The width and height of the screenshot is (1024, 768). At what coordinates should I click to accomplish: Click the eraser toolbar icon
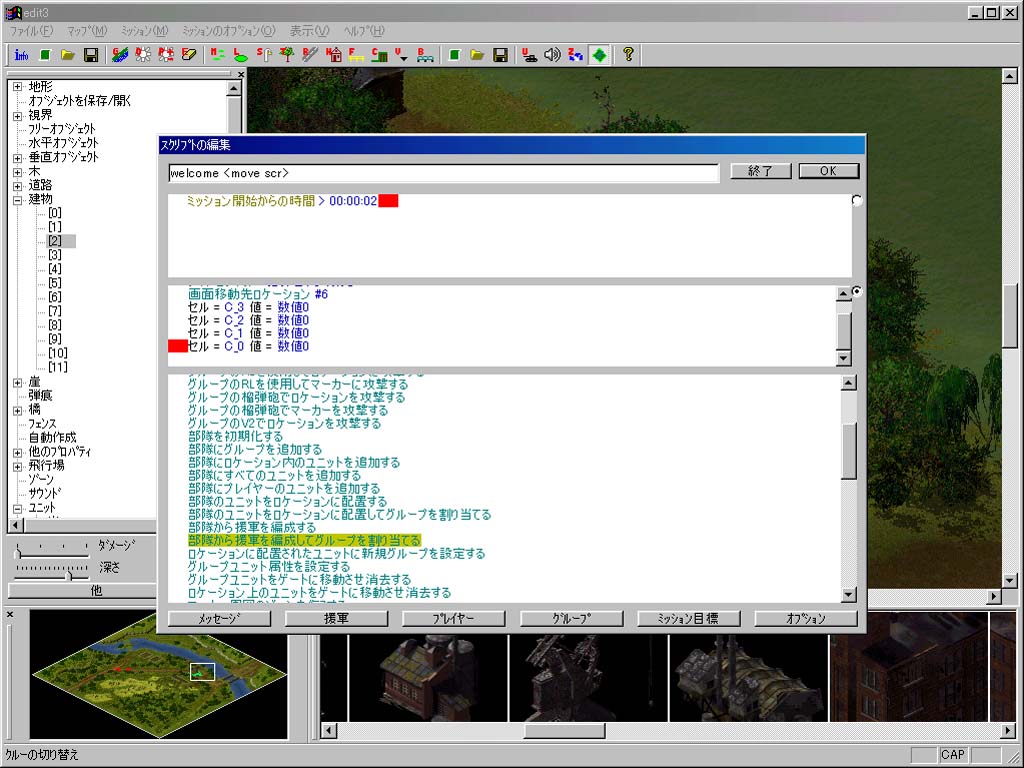click(x=188, y=54)
